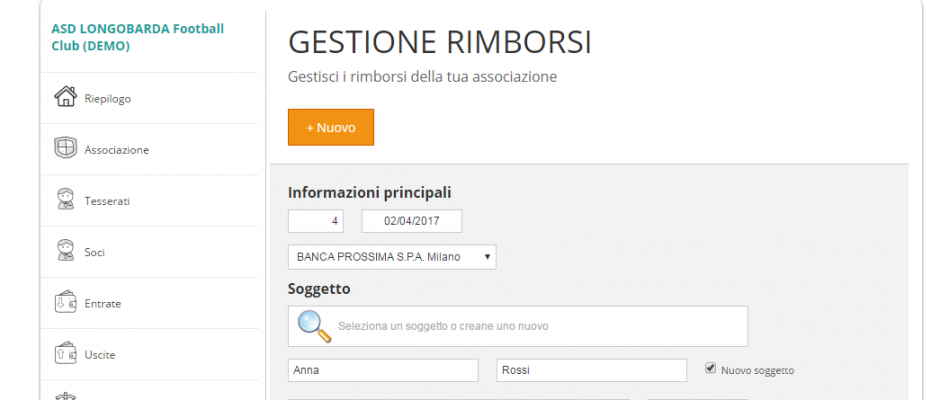Click the Soci person icon

65,250
